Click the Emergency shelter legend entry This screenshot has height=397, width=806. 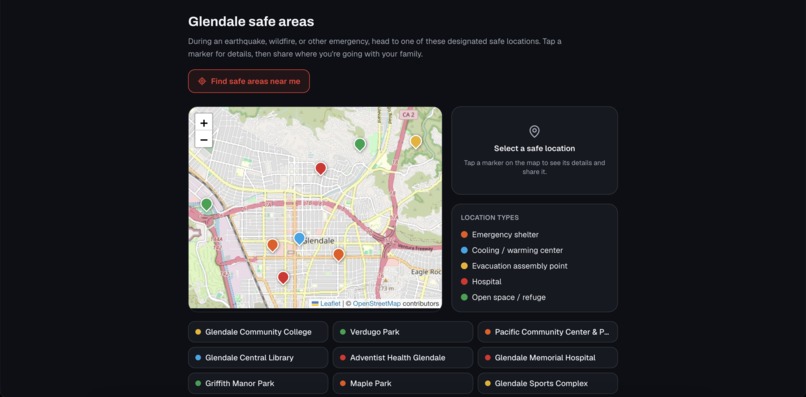pyautogui.click(x=500, y=234)
